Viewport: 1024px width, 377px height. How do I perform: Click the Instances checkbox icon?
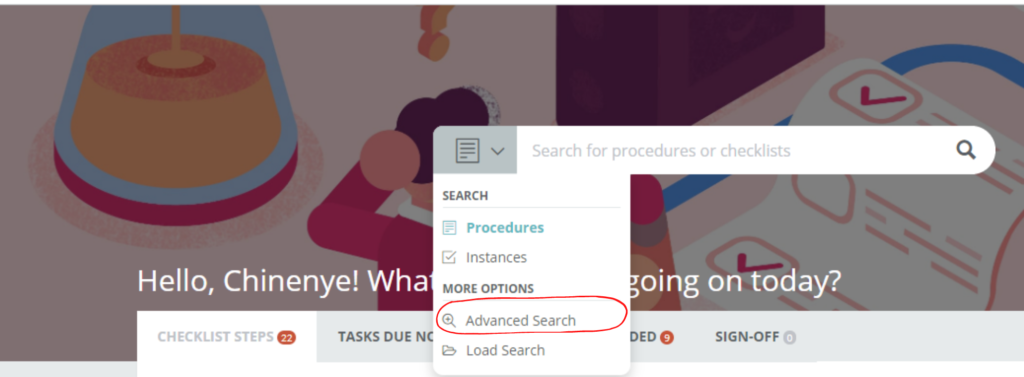pos(449,257)
